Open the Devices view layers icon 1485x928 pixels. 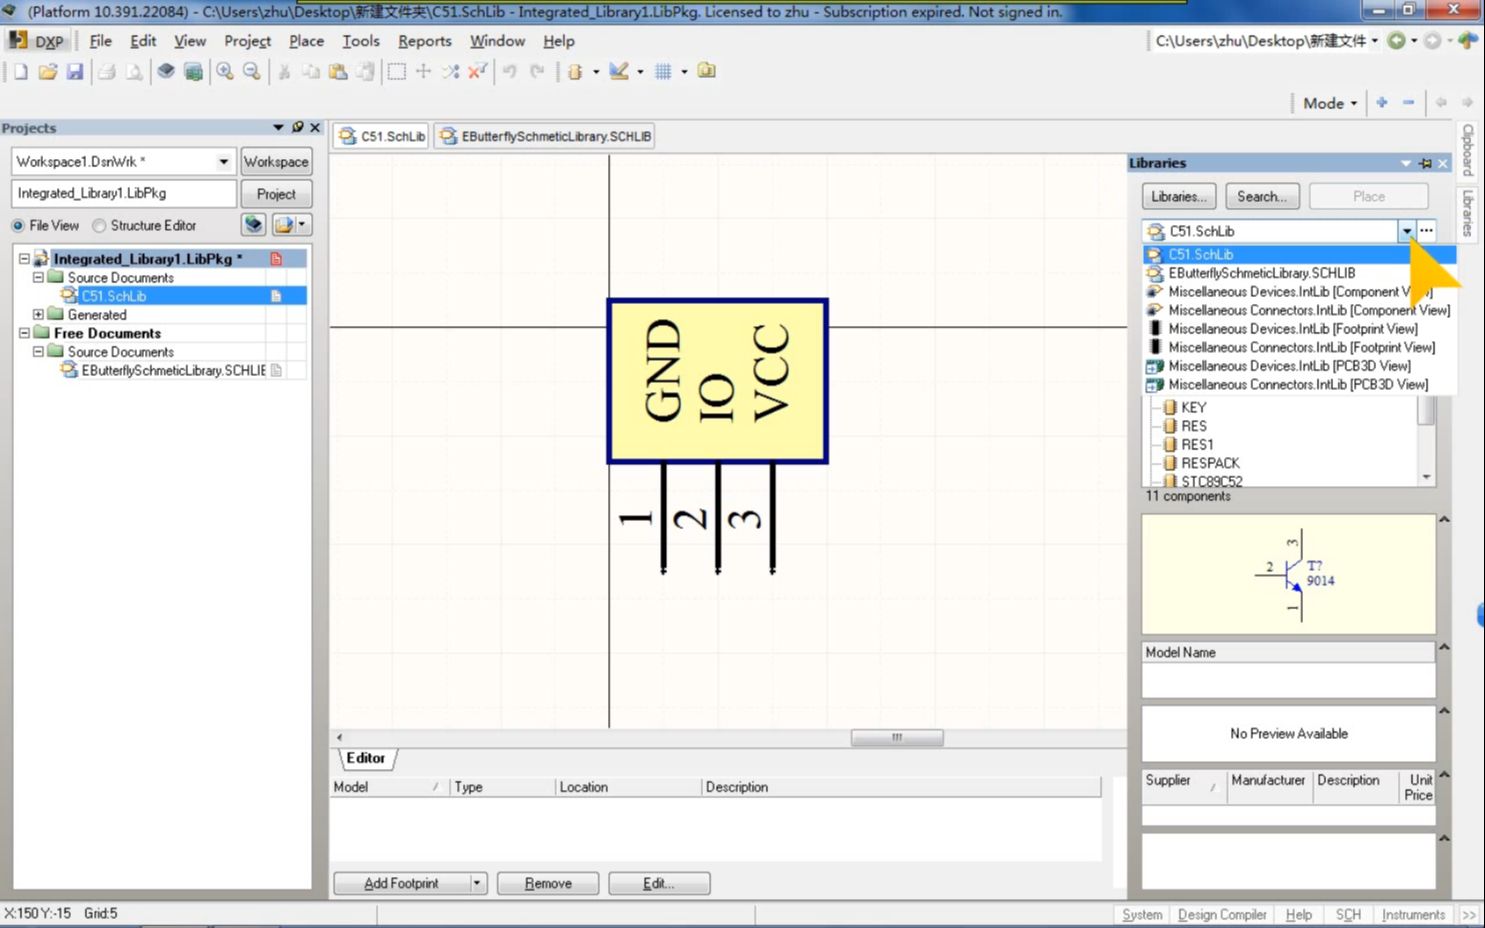(166, 72)
